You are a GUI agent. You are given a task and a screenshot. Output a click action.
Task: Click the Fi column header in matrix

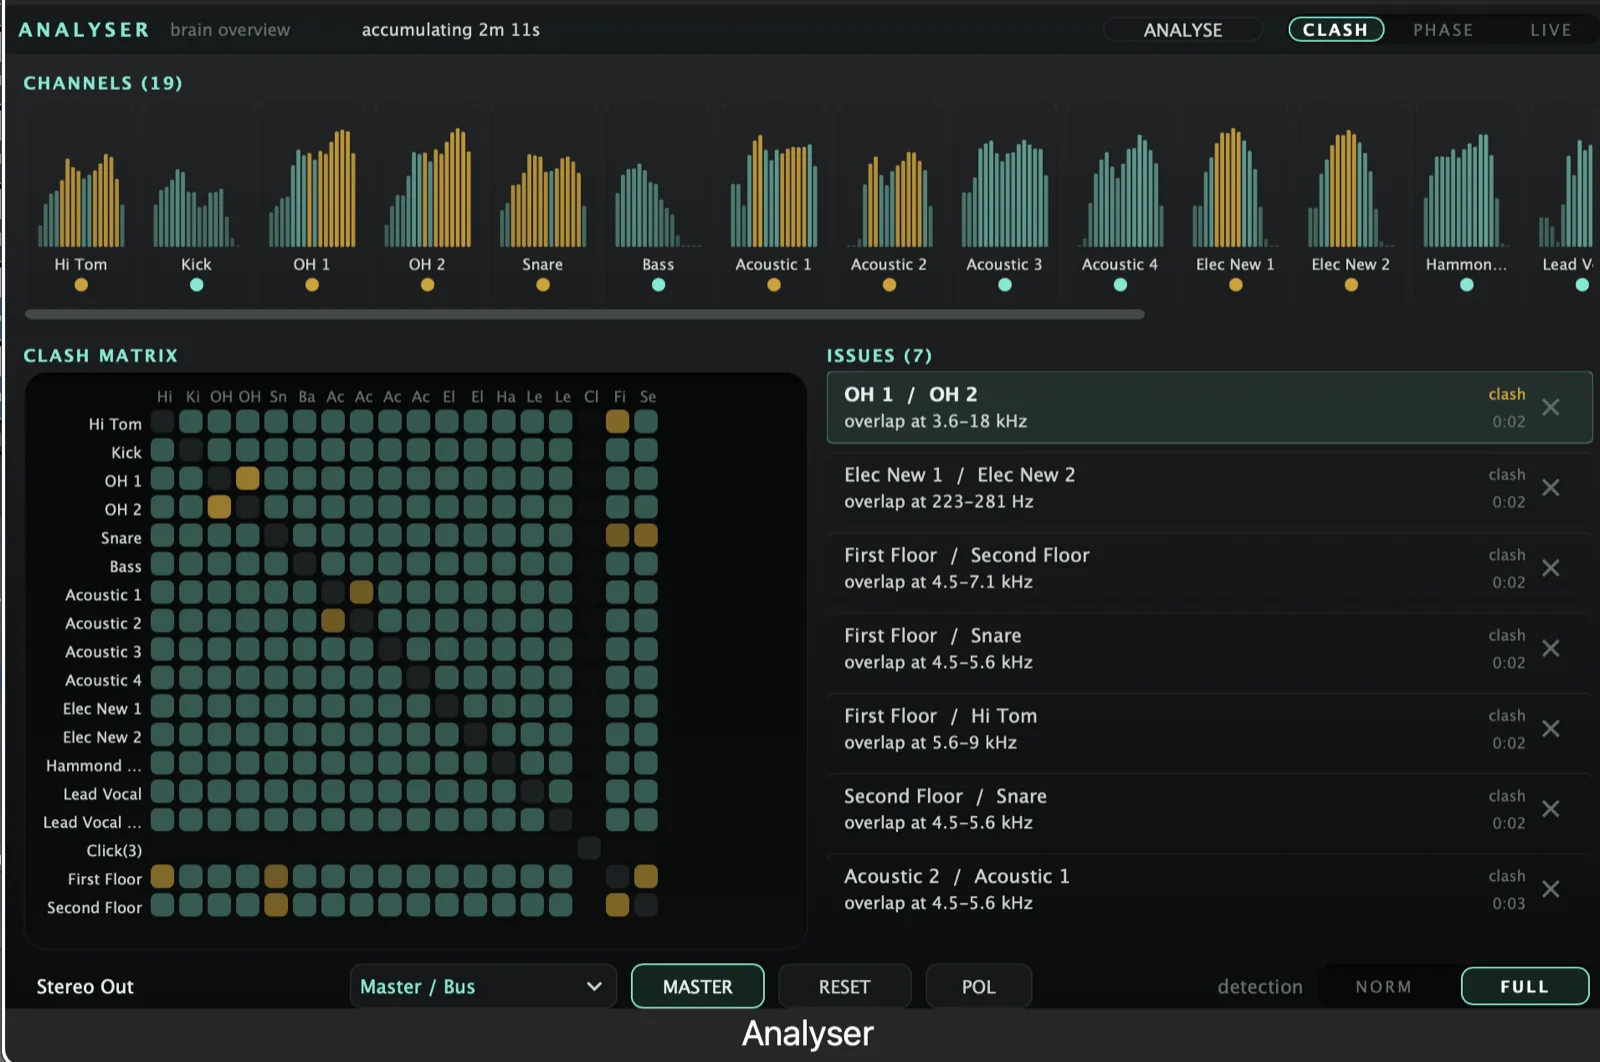(x=620, y=397)
